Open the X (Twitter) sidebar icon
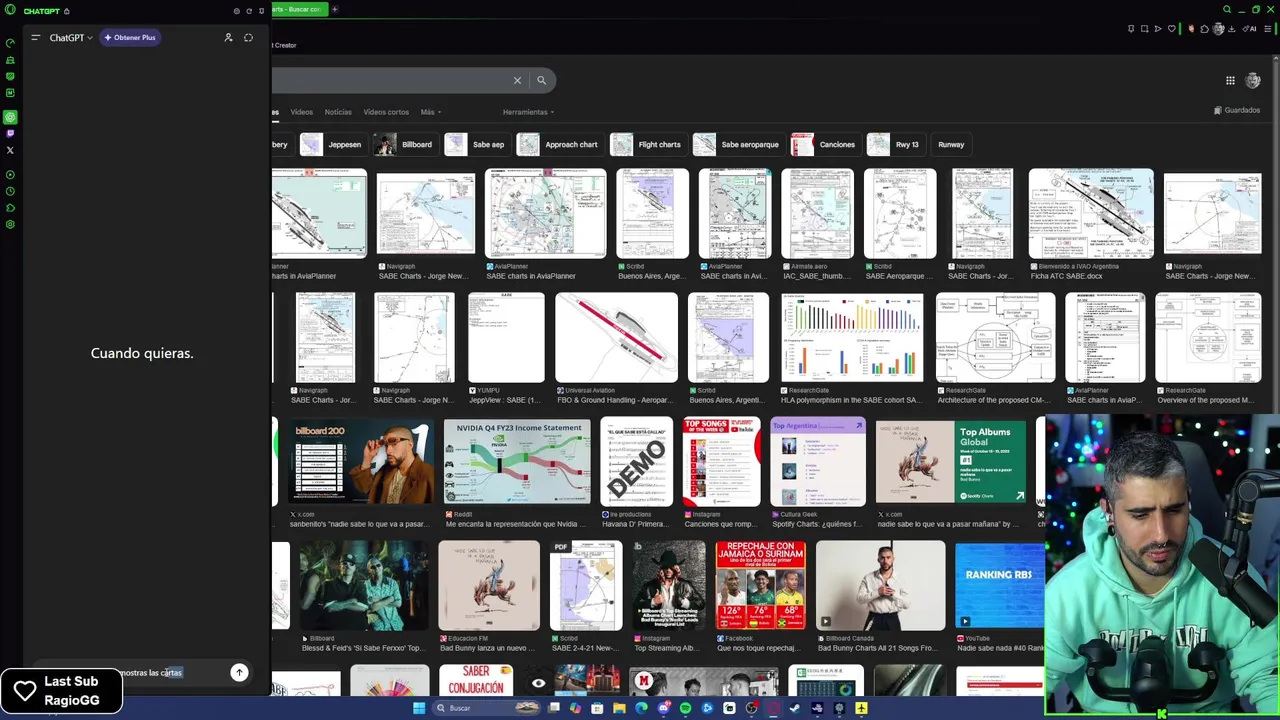This screenshot has height=720, width=1280. click(x=10, y=150)
